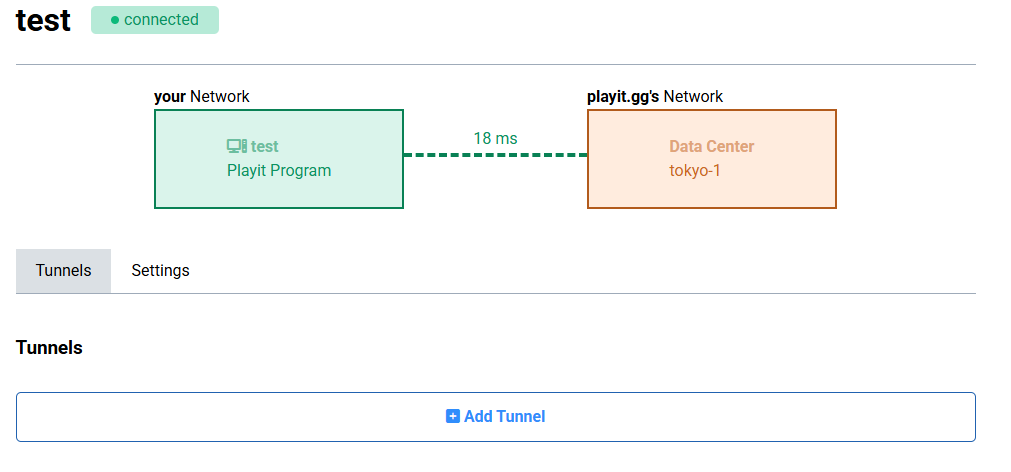Viewport: 1011px width, 472px height.
Task: Click the connected status badge
Action: pos(155,20)
